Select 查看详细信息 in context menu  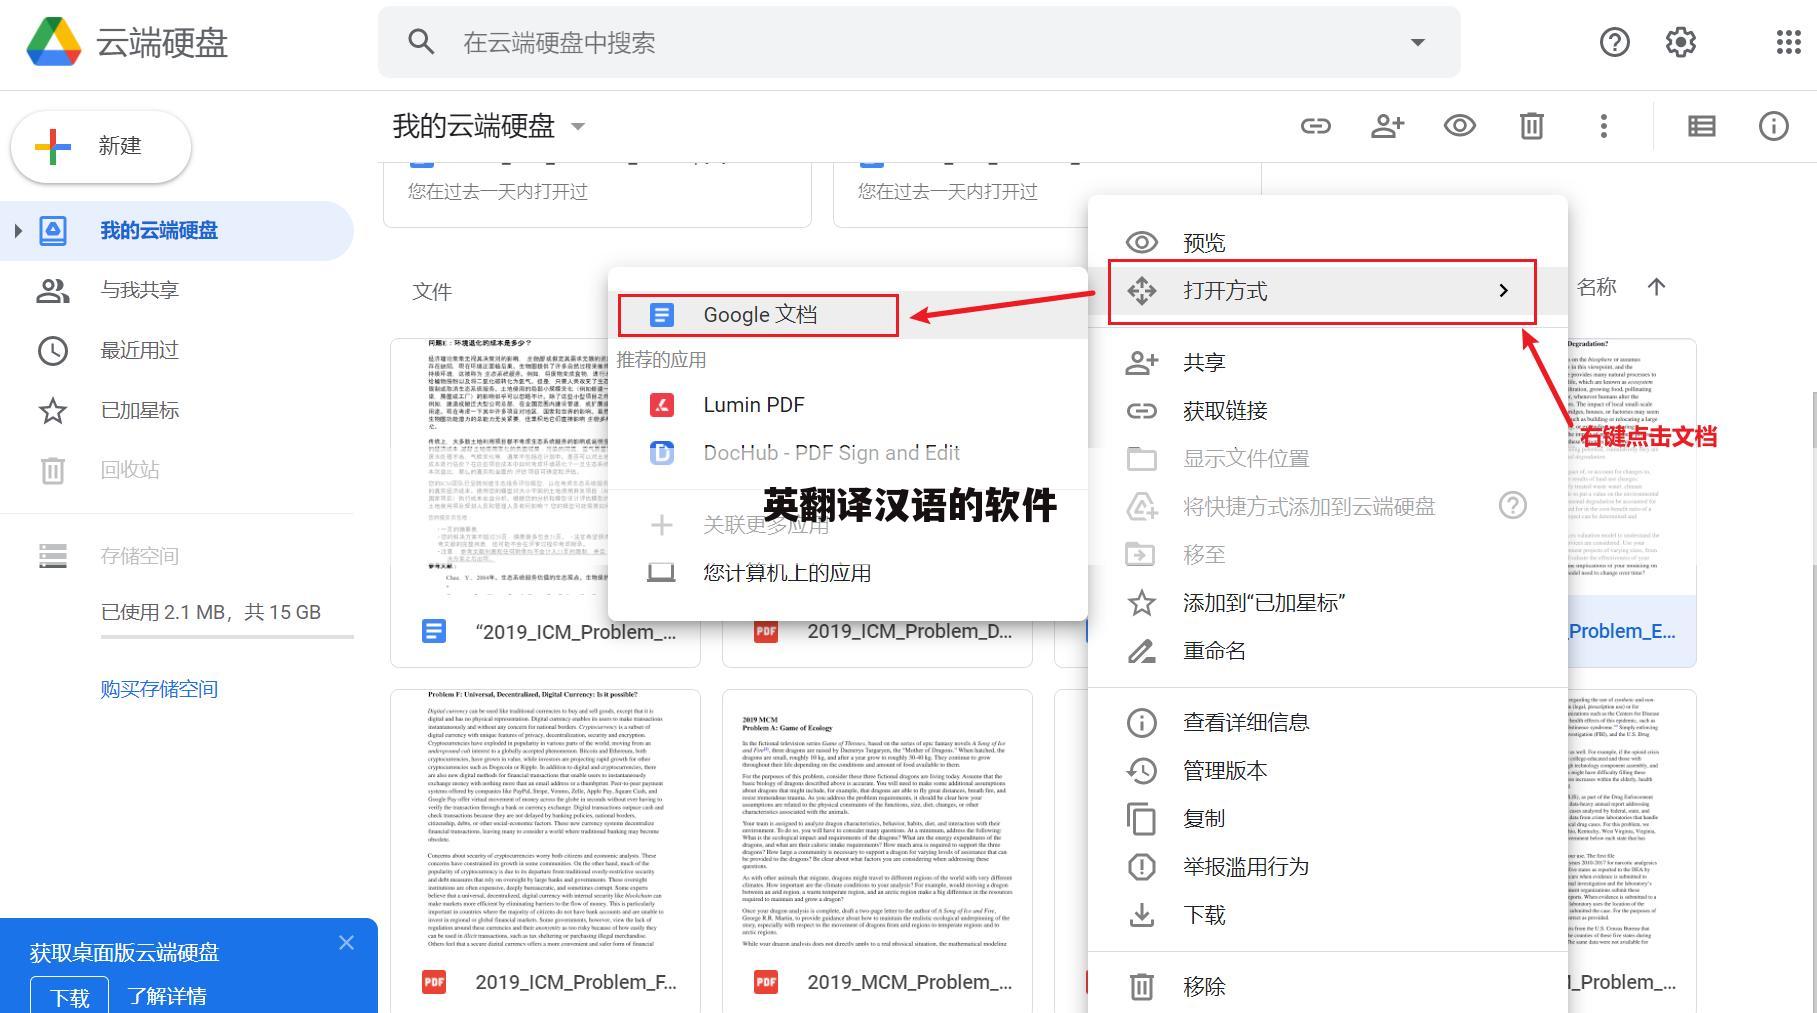[x=1328, y=723]
